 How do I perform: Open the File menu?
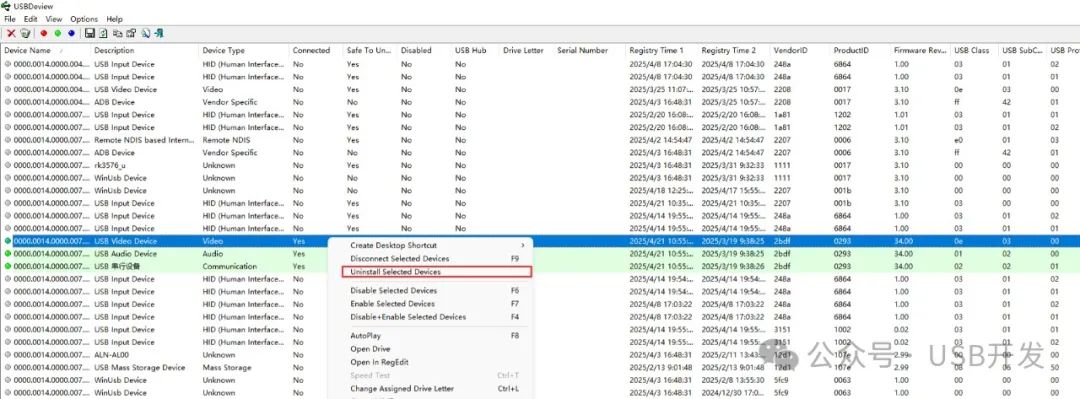click(x=10, y=19)
